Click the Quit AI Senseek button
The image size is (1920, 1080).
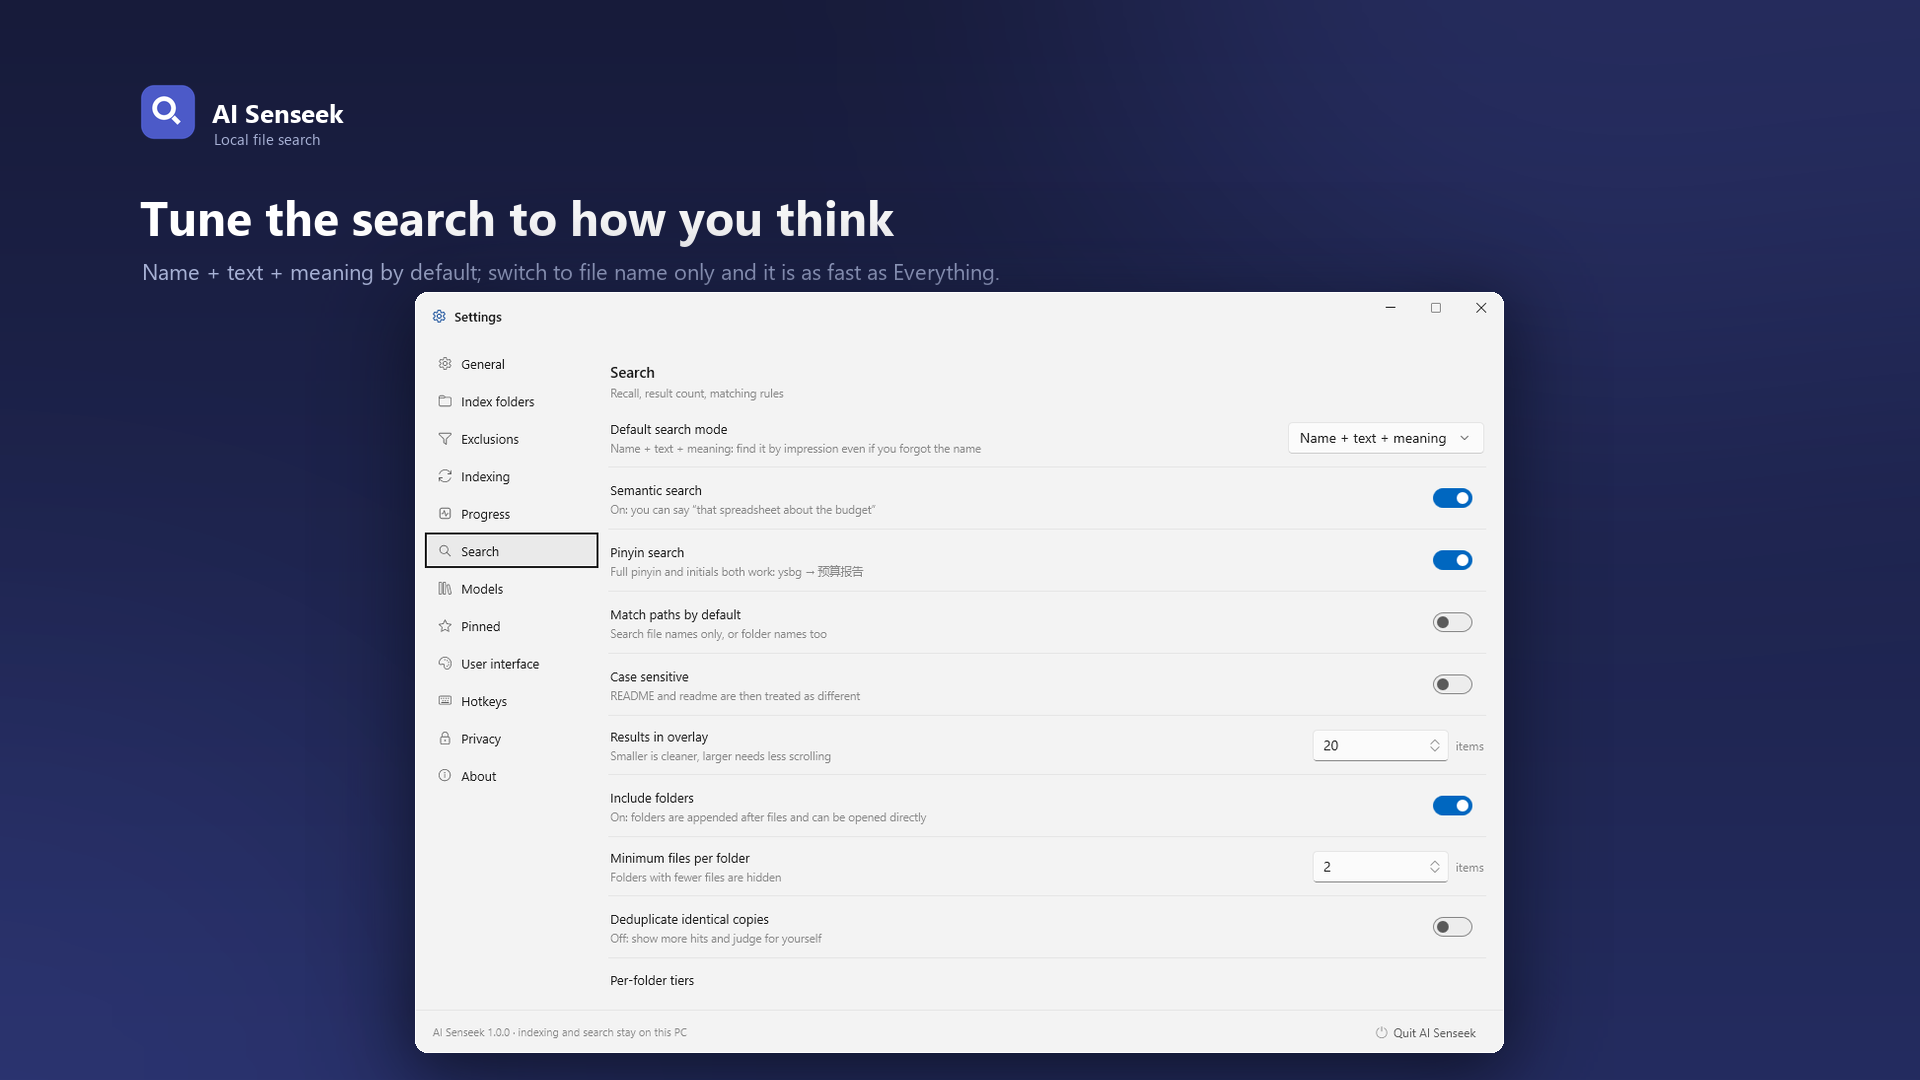(x=1425, y=1033)
